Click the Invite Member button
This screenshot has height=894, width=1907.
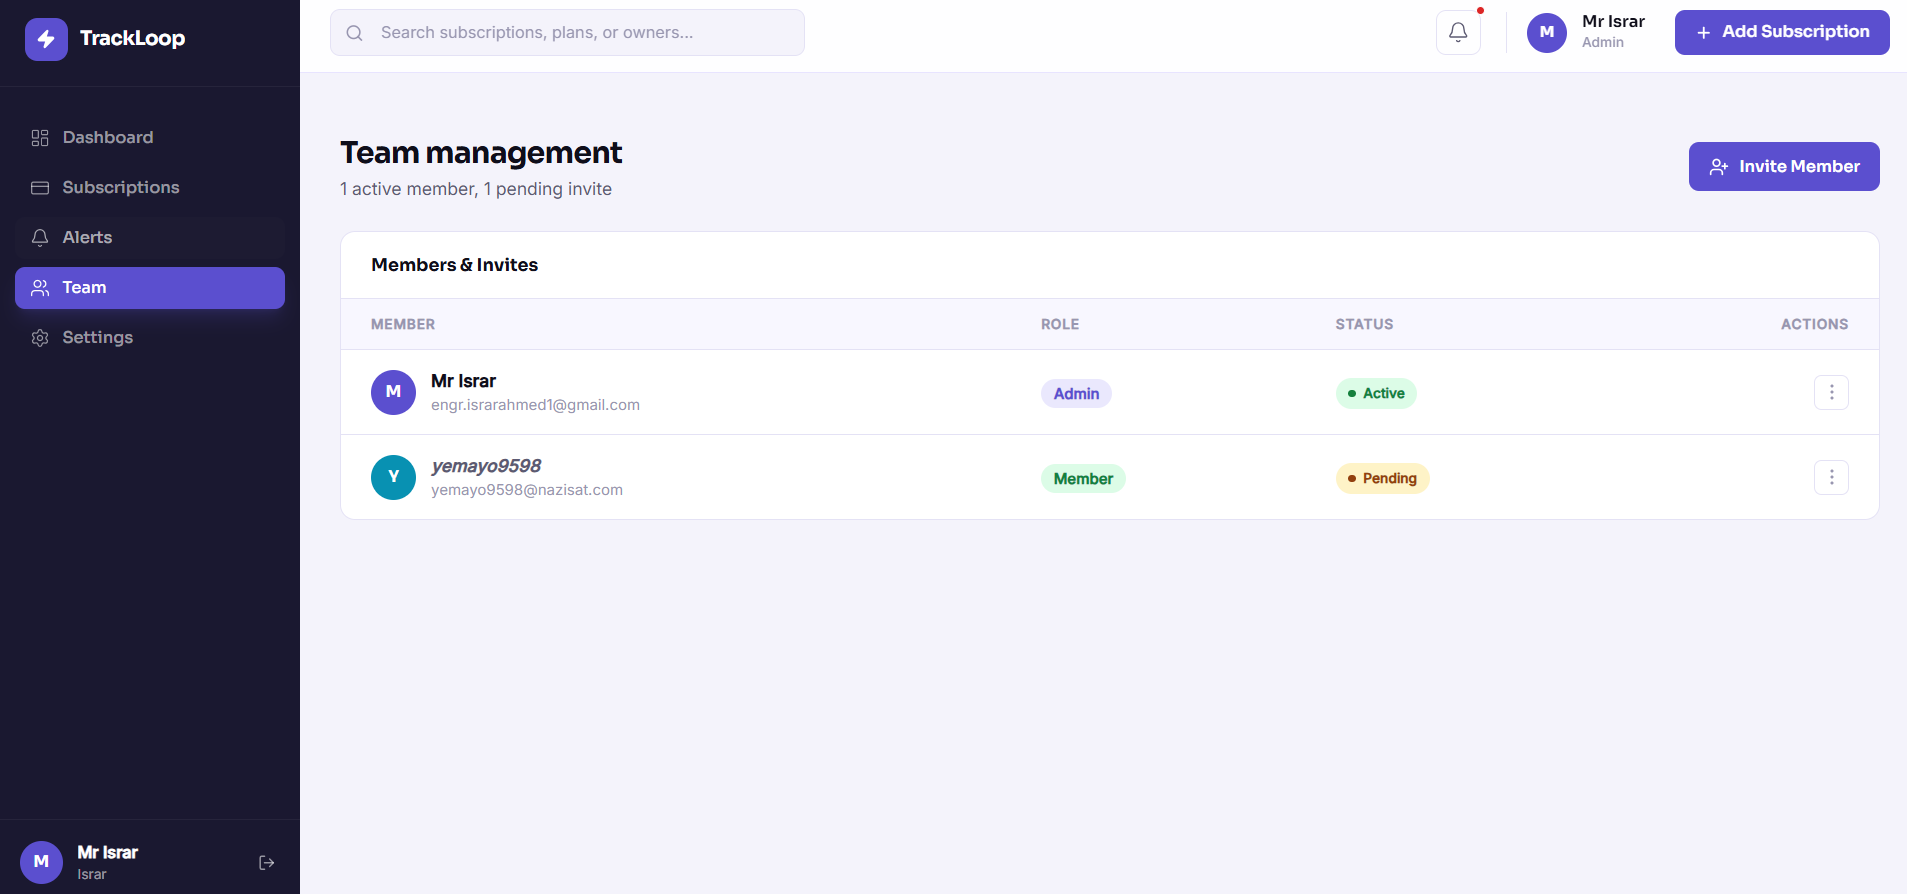(1784, 166)
